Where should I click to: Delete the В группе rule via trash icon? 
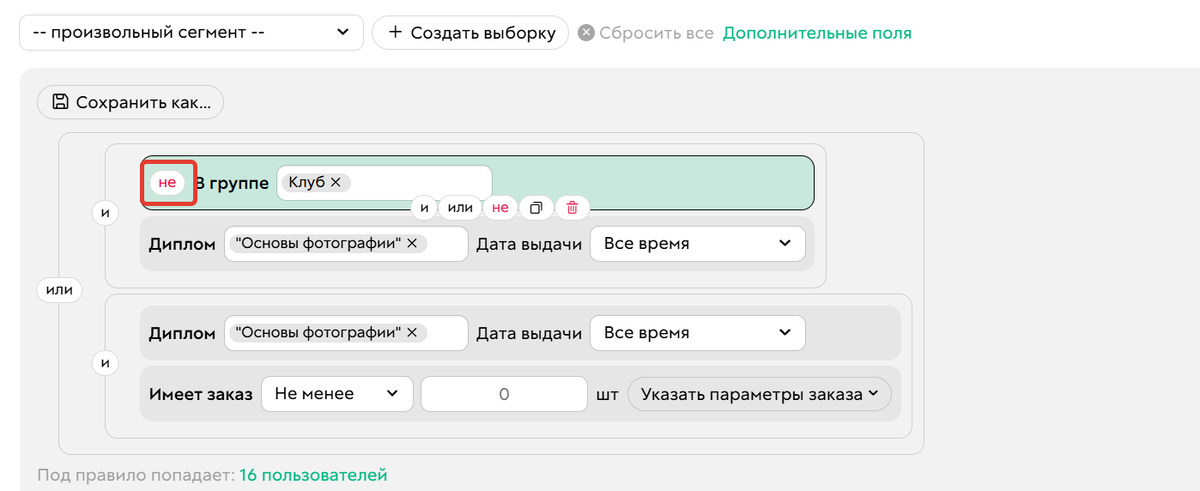pos(572,208)
